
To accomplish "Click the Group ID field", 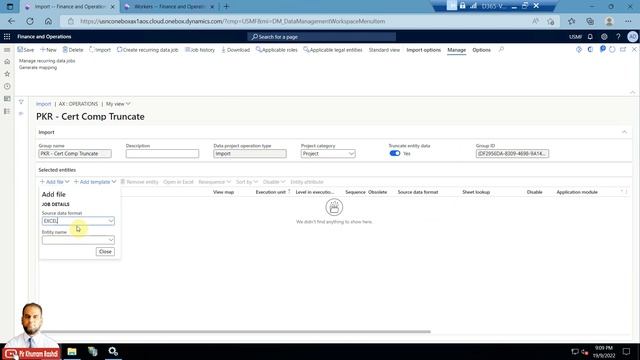I will click(x=512, y=153).
